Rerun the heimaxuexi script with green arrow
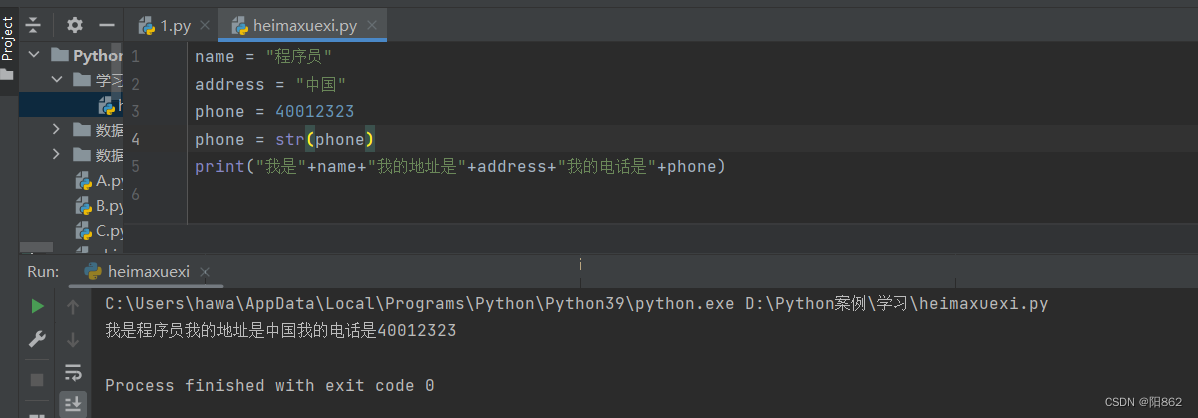The width and height of the screenshot is (1198, 418). coord(37,305)
